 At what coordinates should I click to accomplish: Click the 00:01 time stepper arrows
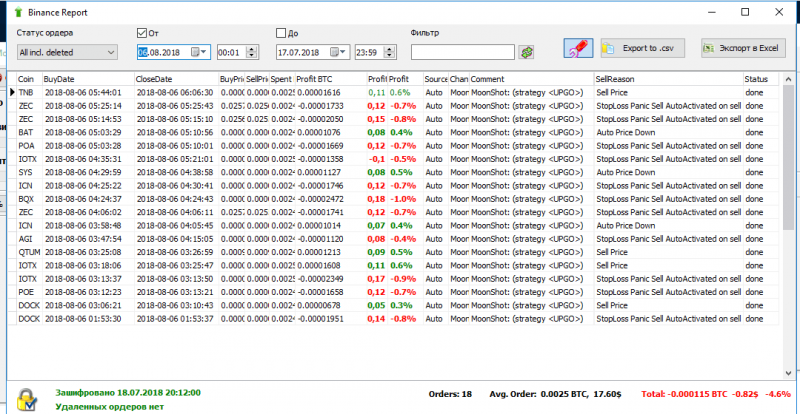coord(252,52)
